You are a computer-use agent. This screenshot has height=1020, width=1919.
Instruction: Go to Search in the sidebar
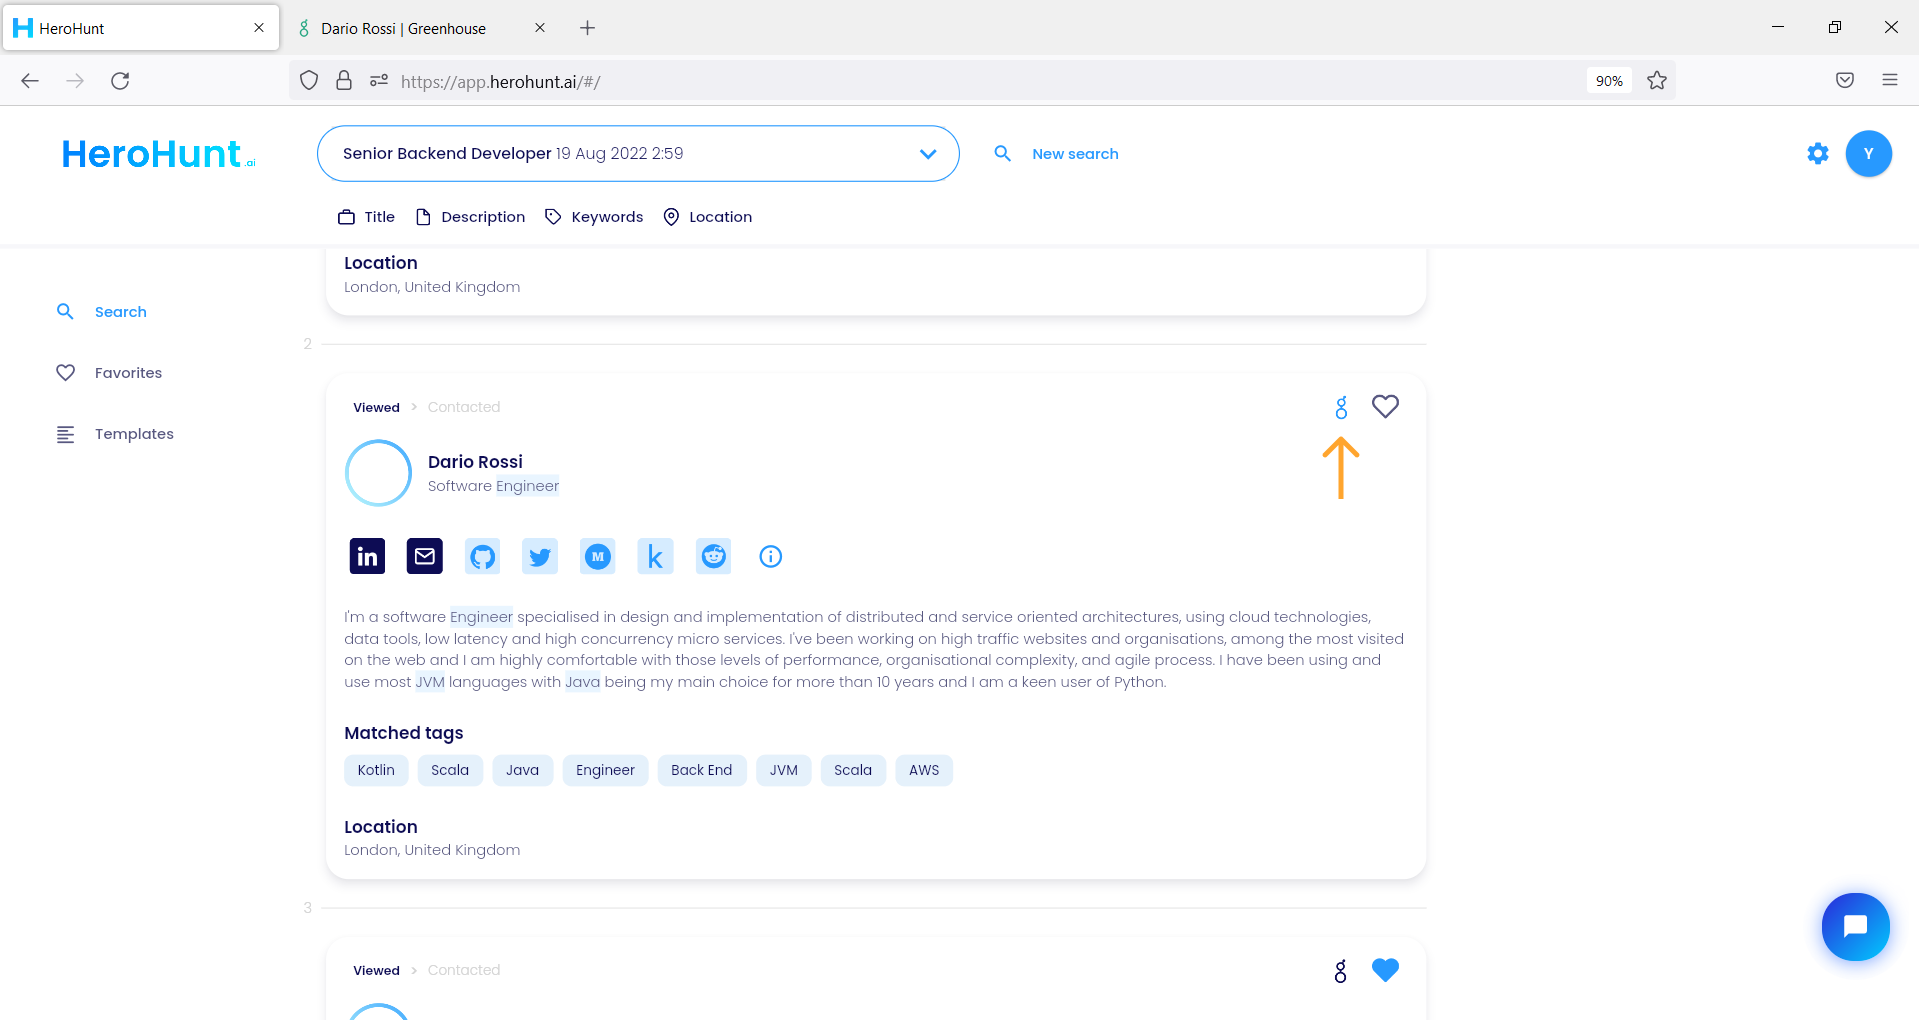coord(102,312)
